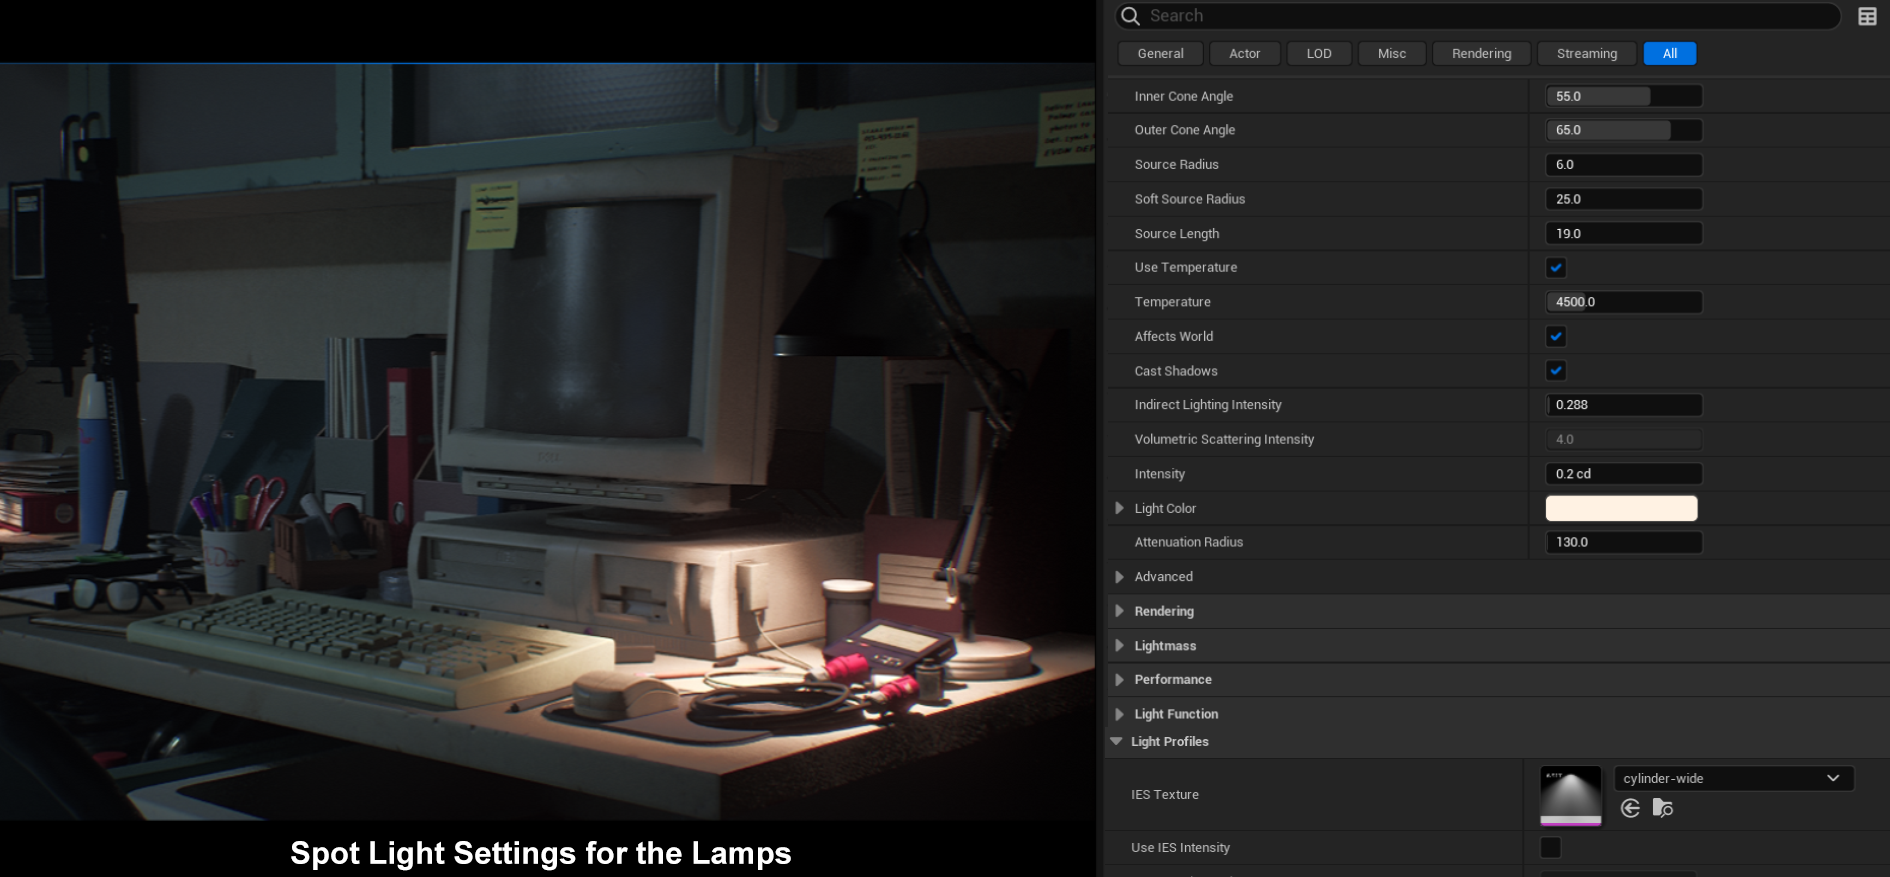Expand the Light Function category
This screenshot has height=877, width=1890.
(1119, 714)
